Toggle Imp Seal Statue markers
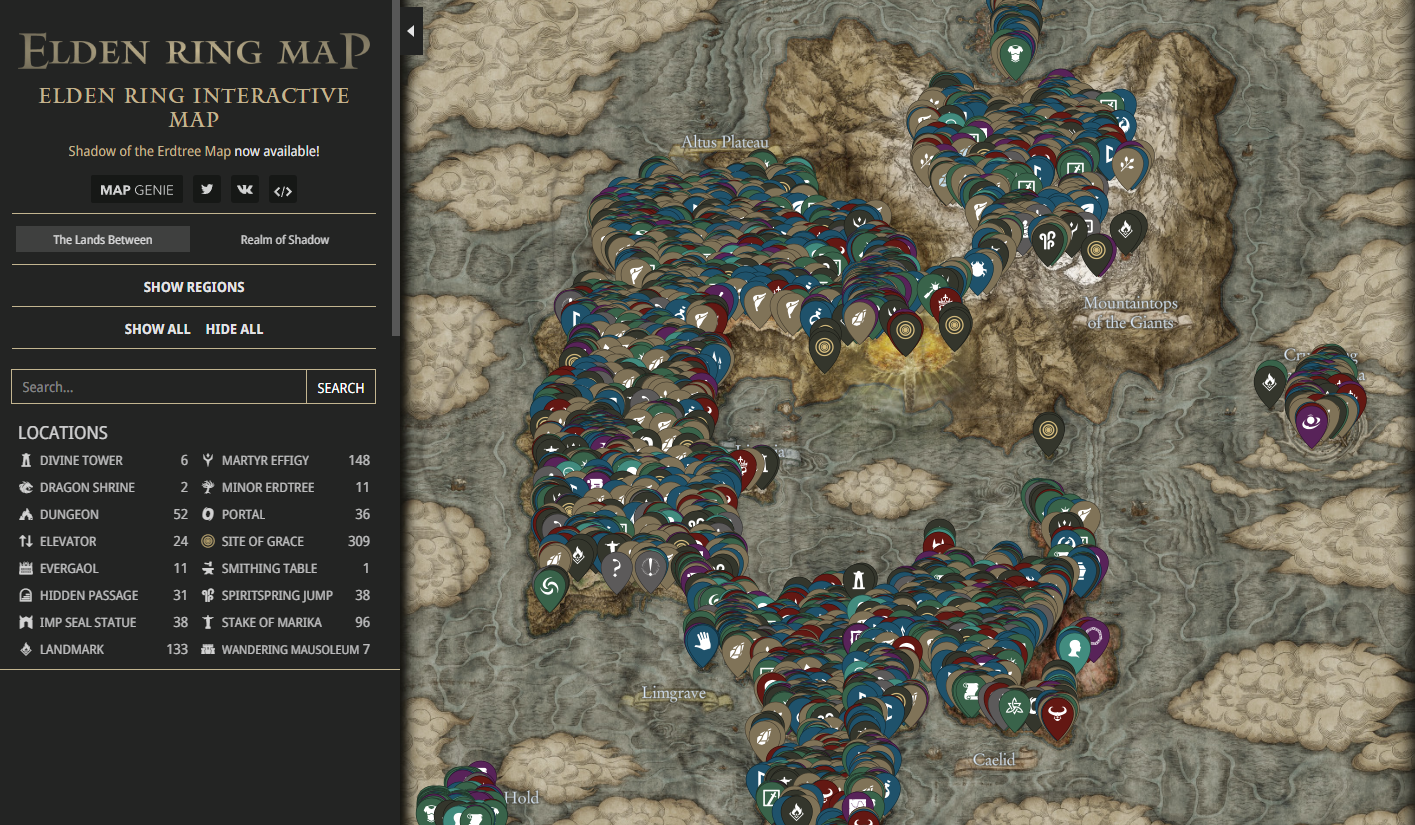Image resolution: width=1415 pixels, height=825 pixels. (x=103, y=622)
